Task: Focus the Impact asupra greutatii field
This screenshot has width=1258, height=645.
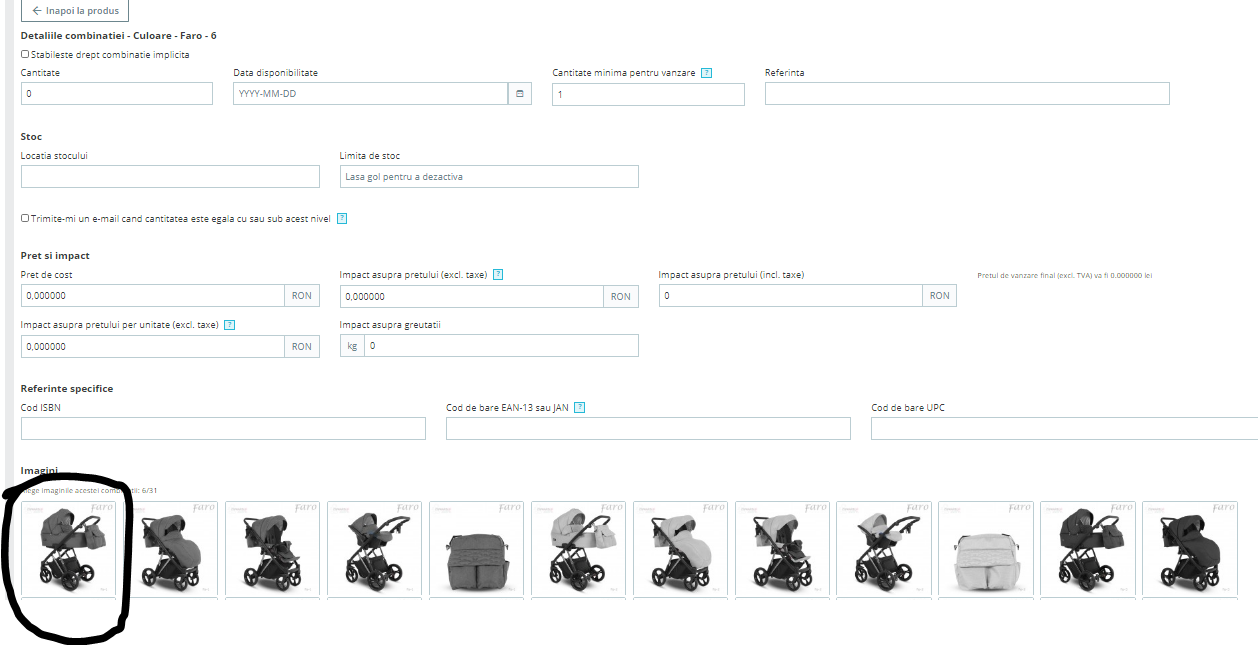Action: (501, 346)
